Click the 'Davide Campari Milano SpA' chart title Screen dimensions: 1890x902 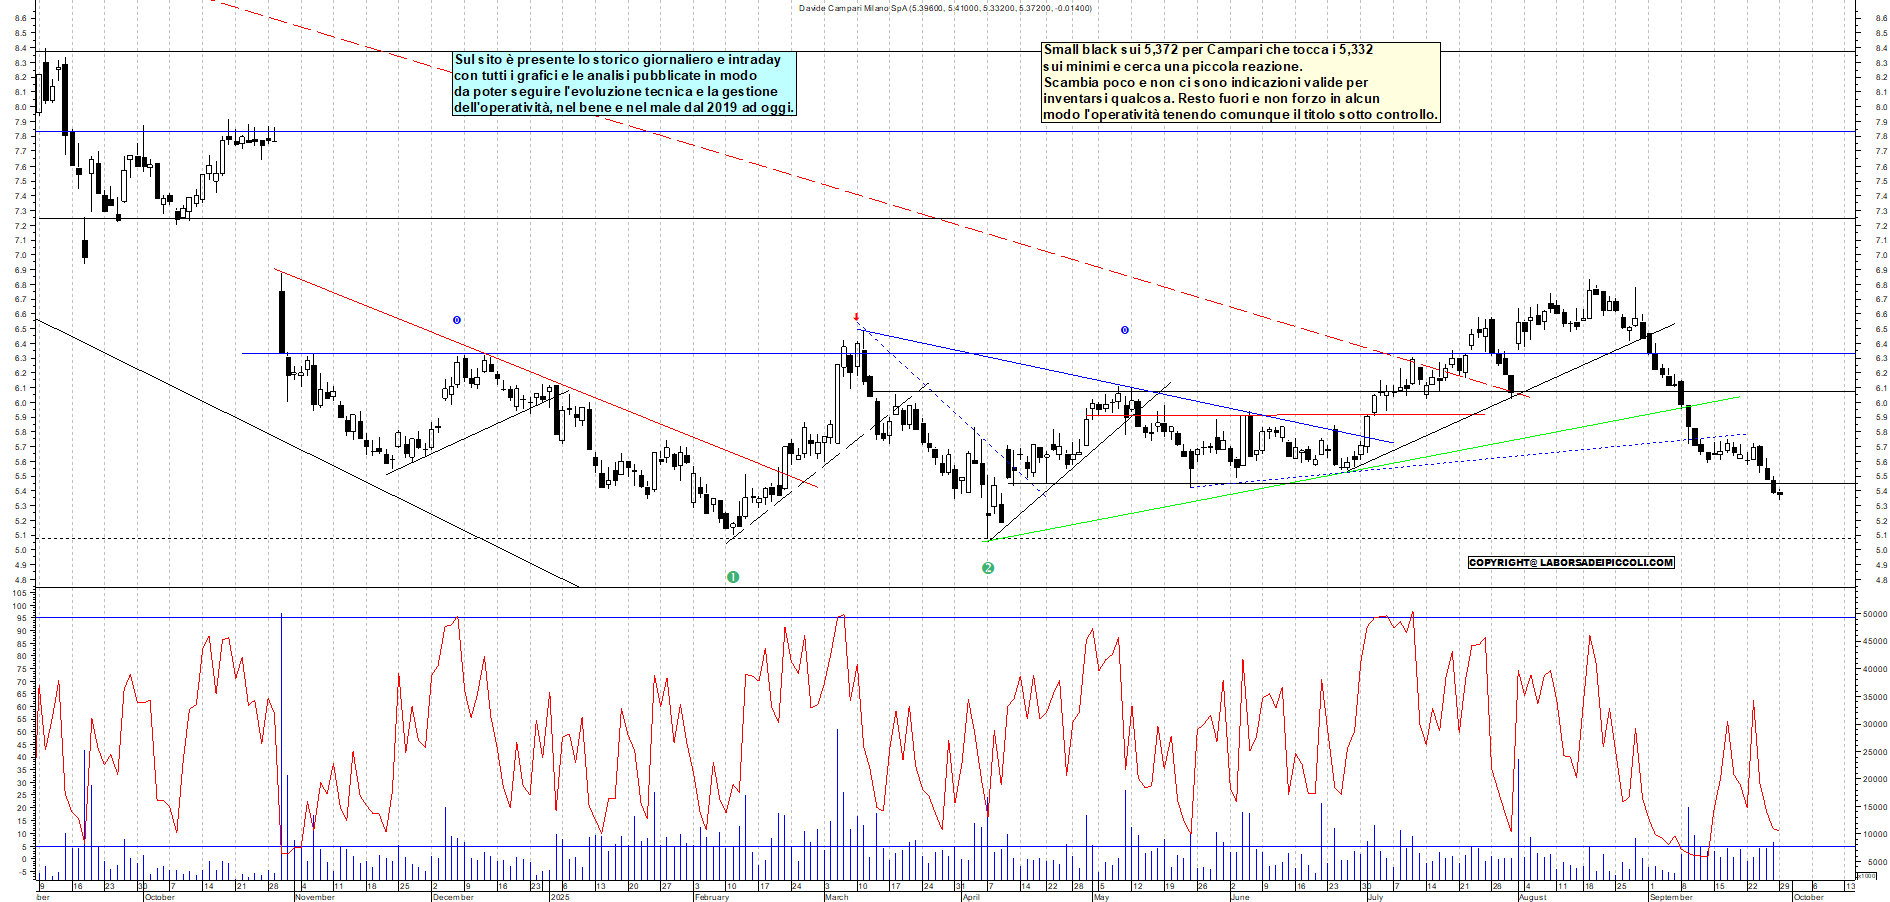(945, 8)
